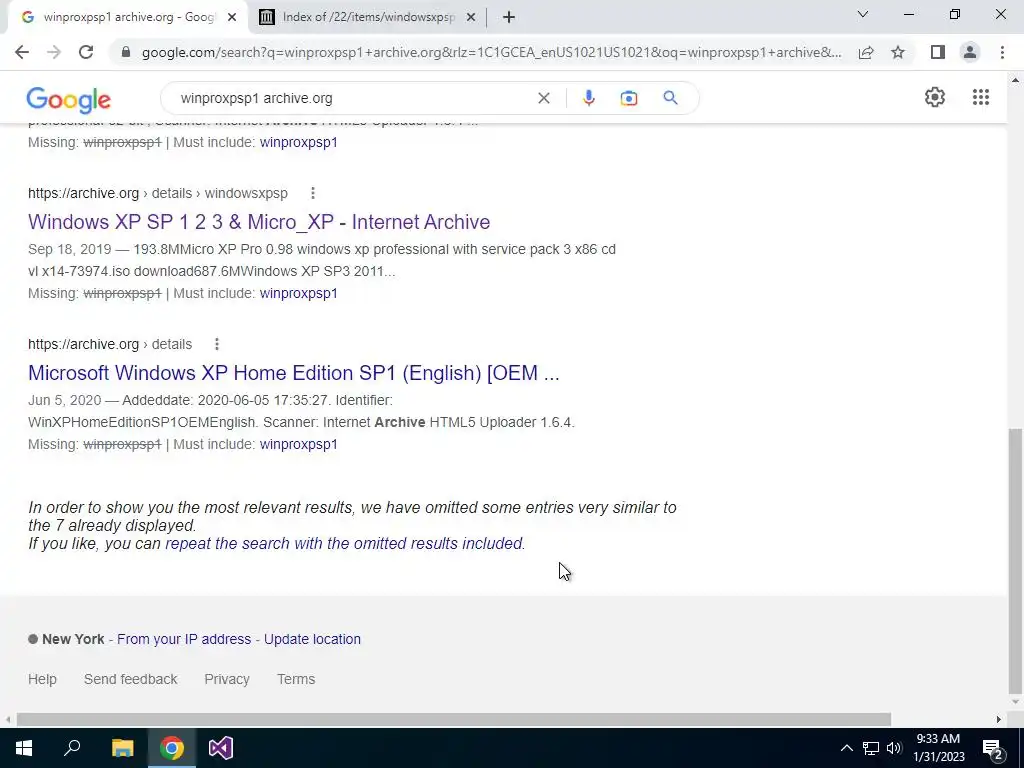Image resolution: width=1024 pixels, height=768 pixels.
Task: Open Google quick settings gear
Action: click(935, 97)
